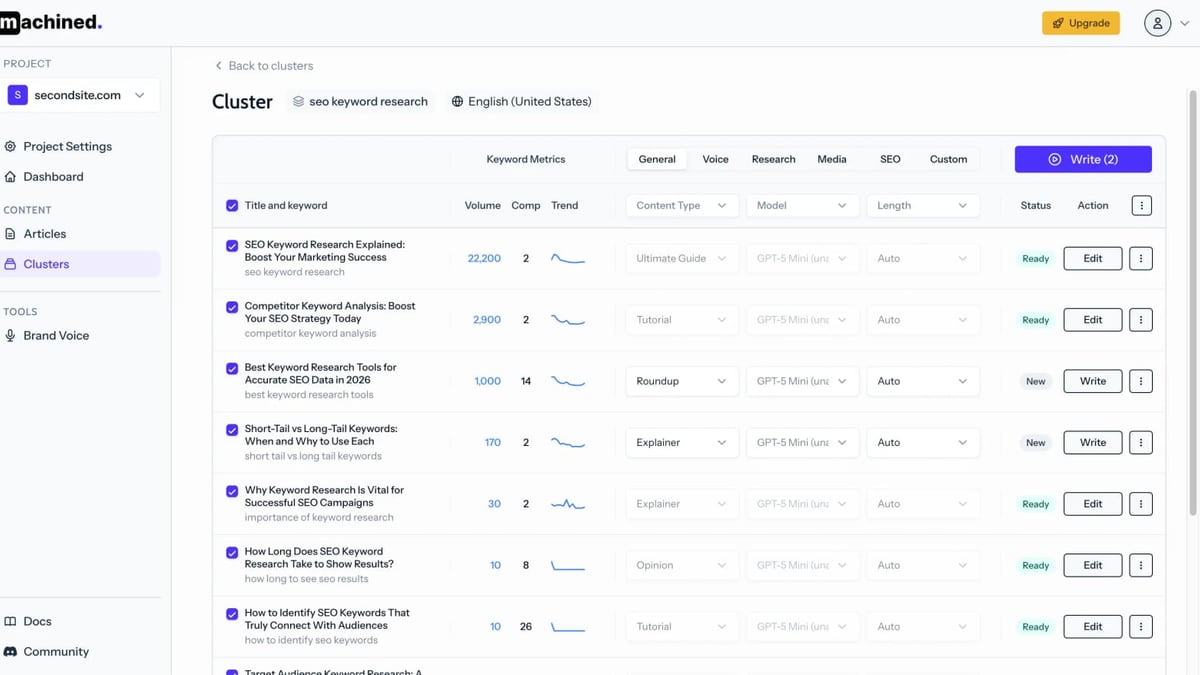Viewport: 1200px width, 675px height.
Task: Open Auto length dropdown for Short-Tail vs Long-Tail
Action: click(922, 442)
